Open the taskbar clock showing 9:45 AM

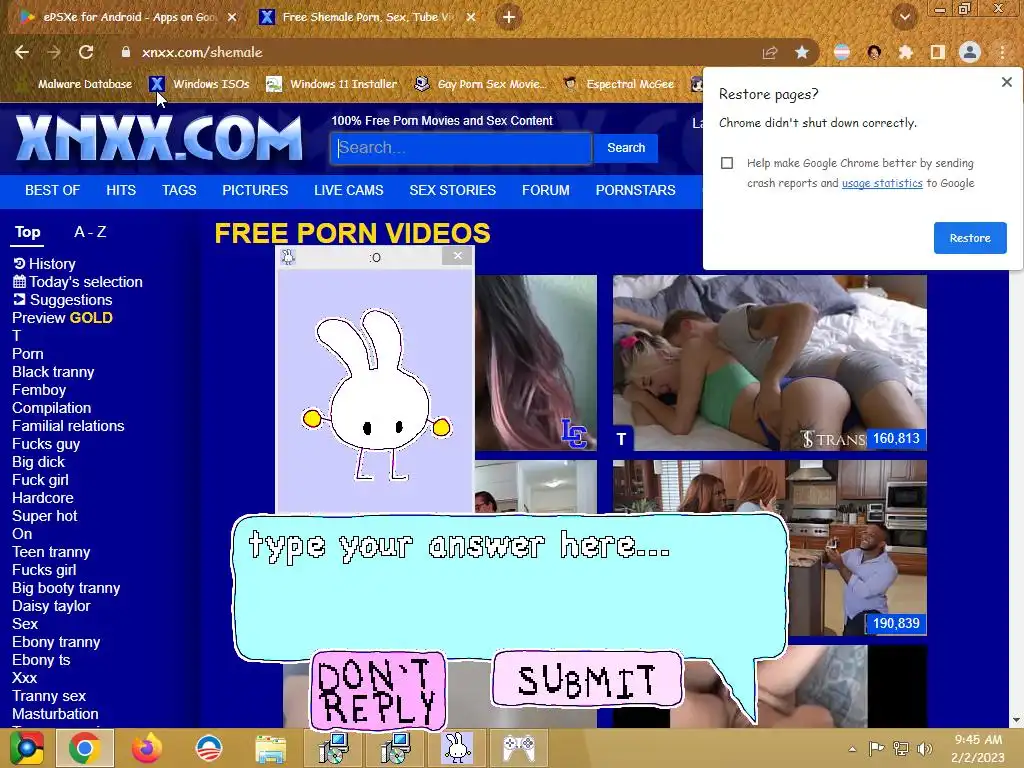[x=978, y=748]
